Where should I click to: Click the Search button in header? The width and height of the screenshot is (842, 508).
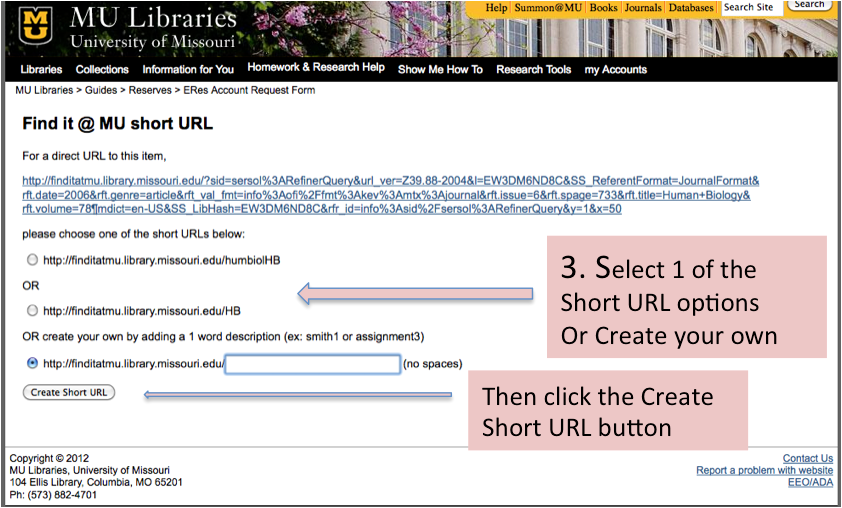[809, 5]
